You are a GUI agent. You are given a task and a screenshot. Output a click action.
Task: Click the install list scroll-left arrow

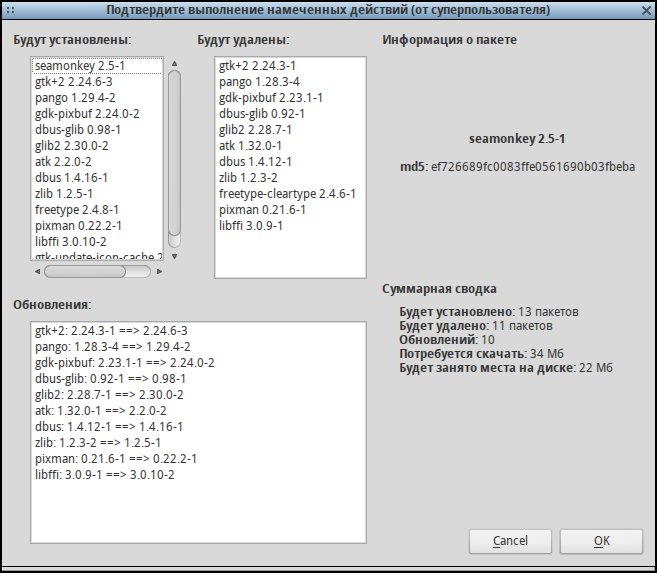click(x=37, y=271)
